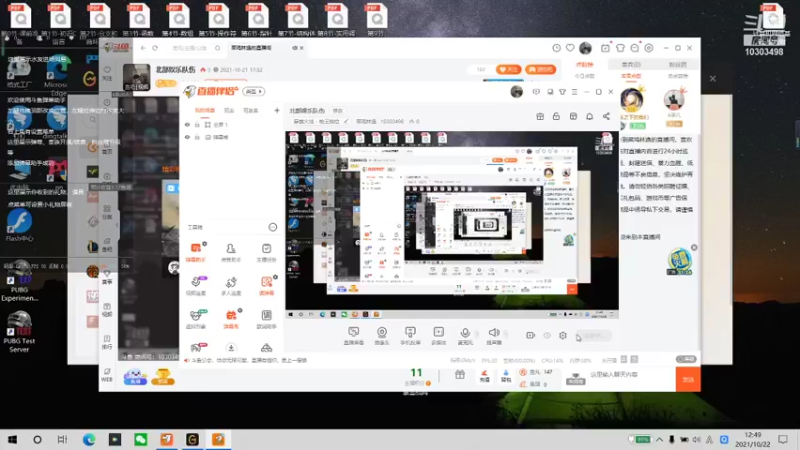Collapse the toolbox section with circle button

(272, 227)
